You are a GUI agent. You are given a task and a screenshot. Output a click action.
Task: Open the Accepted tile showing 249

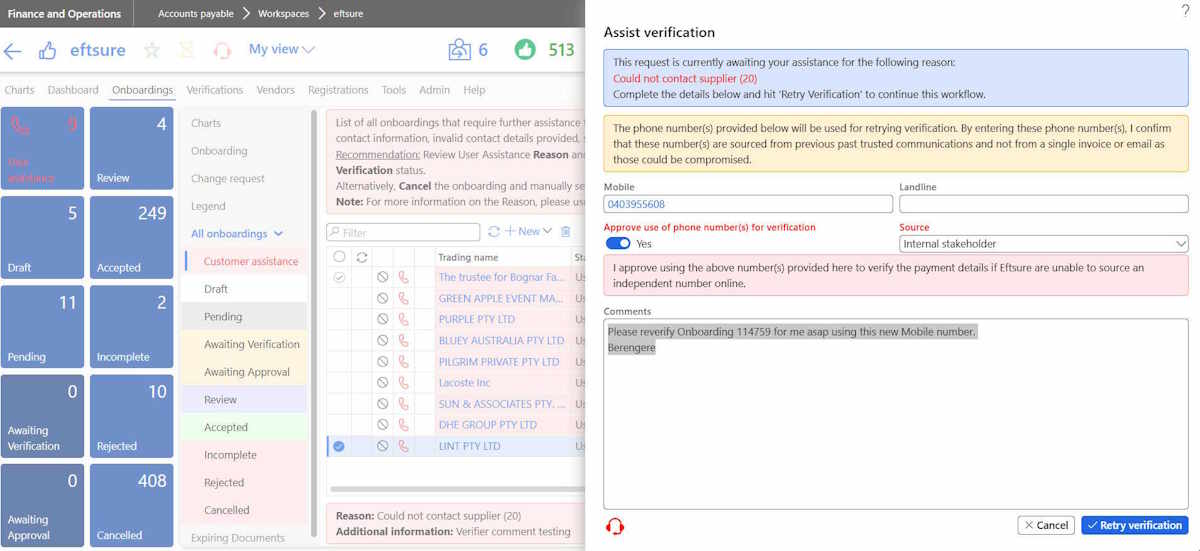(x=132, y=238)
